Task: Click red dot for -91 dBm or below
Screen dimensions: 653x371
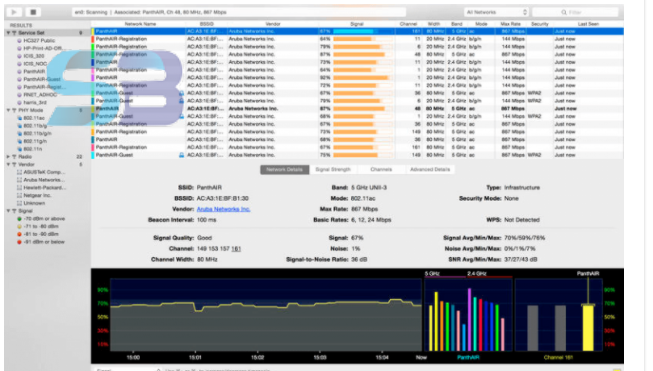Action: pyautogui.click(x=19, y=242)
